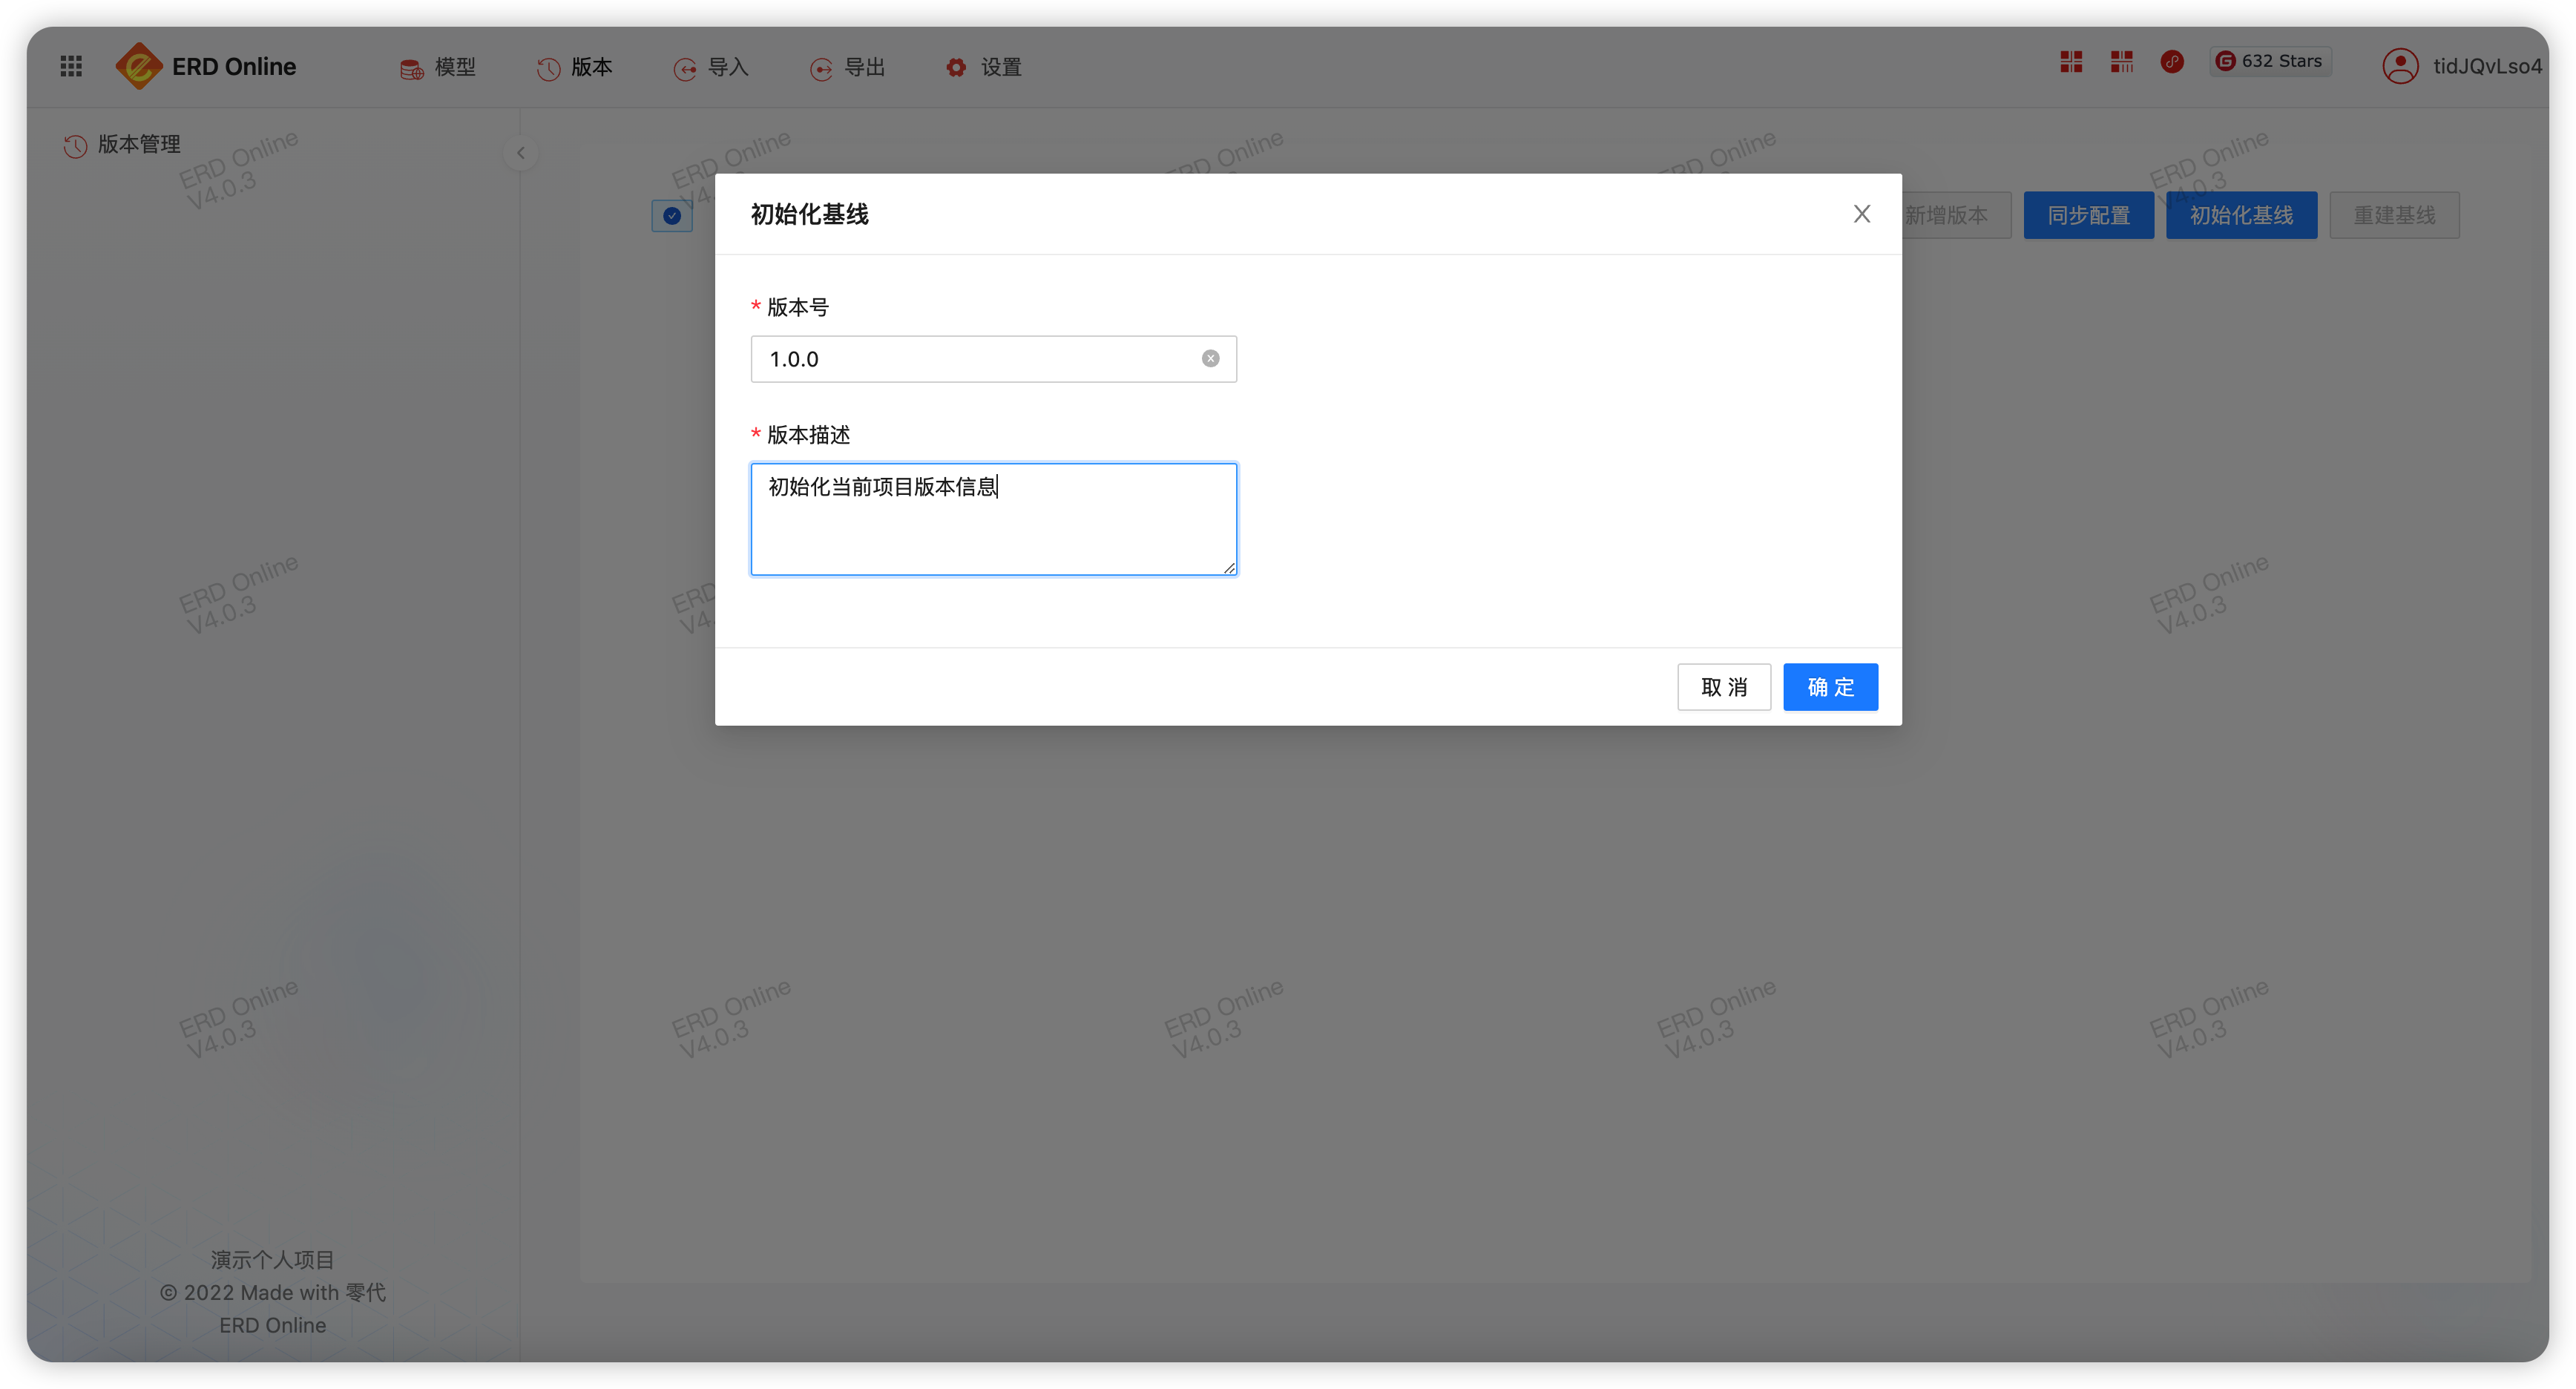
Task: Click the 同步配置 button
Action: click(2089, 215)
